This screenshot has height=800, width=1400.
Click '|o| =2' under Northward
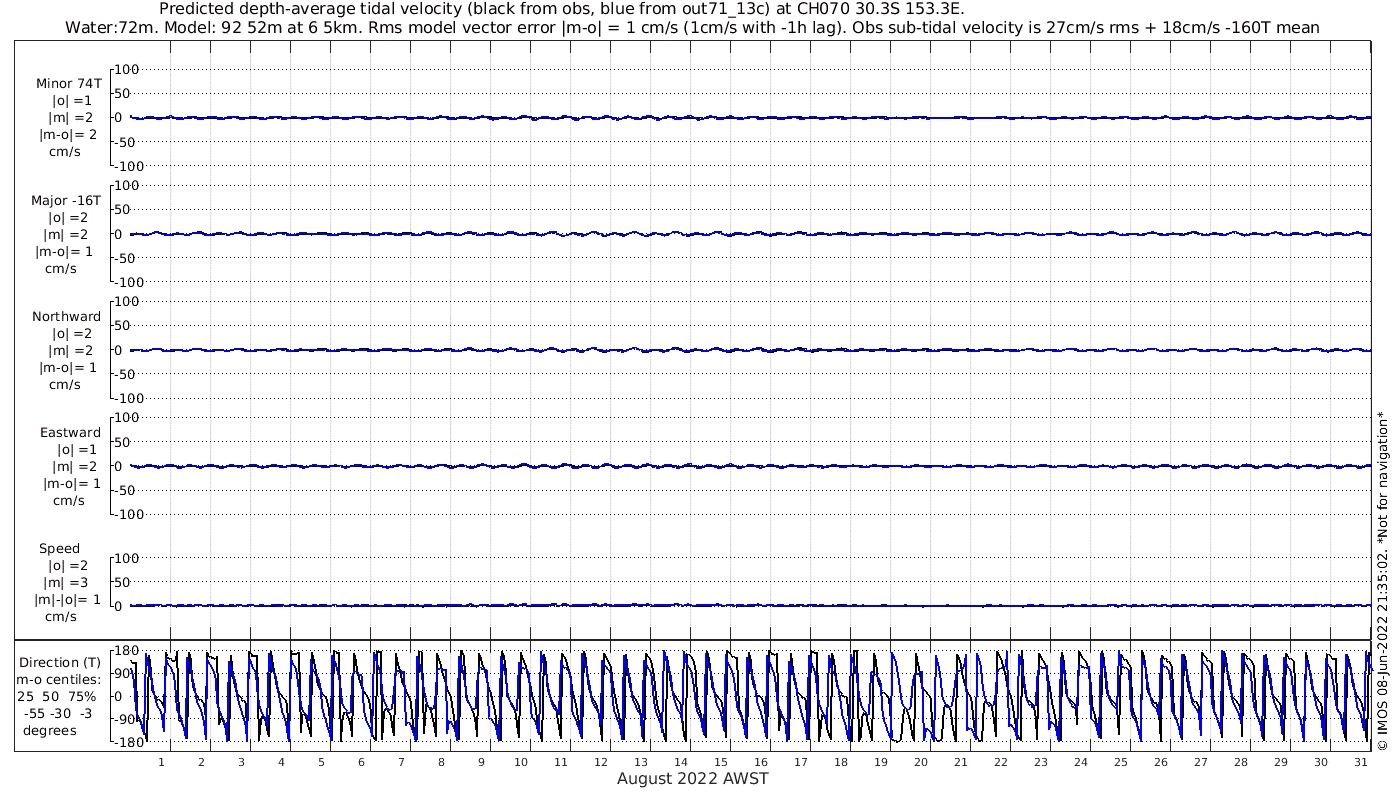click(72, 334)
